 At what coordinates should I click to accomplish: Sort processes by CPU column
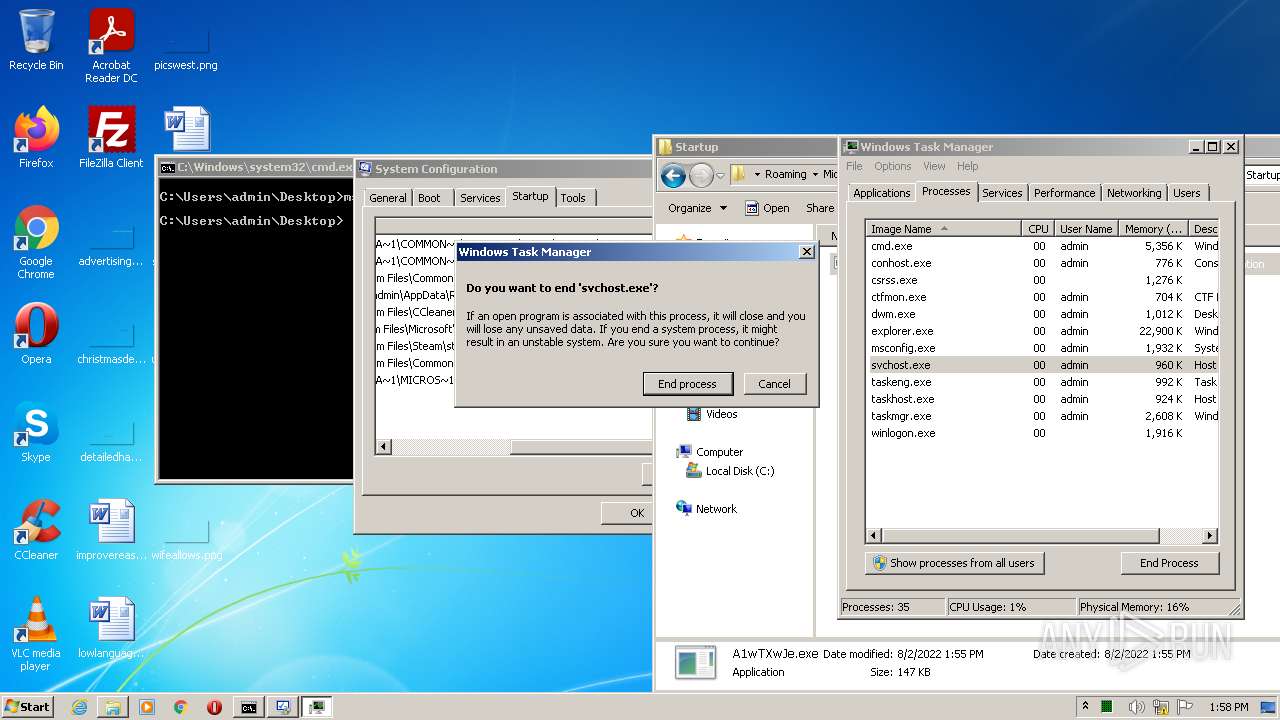tap(1038, 229)
